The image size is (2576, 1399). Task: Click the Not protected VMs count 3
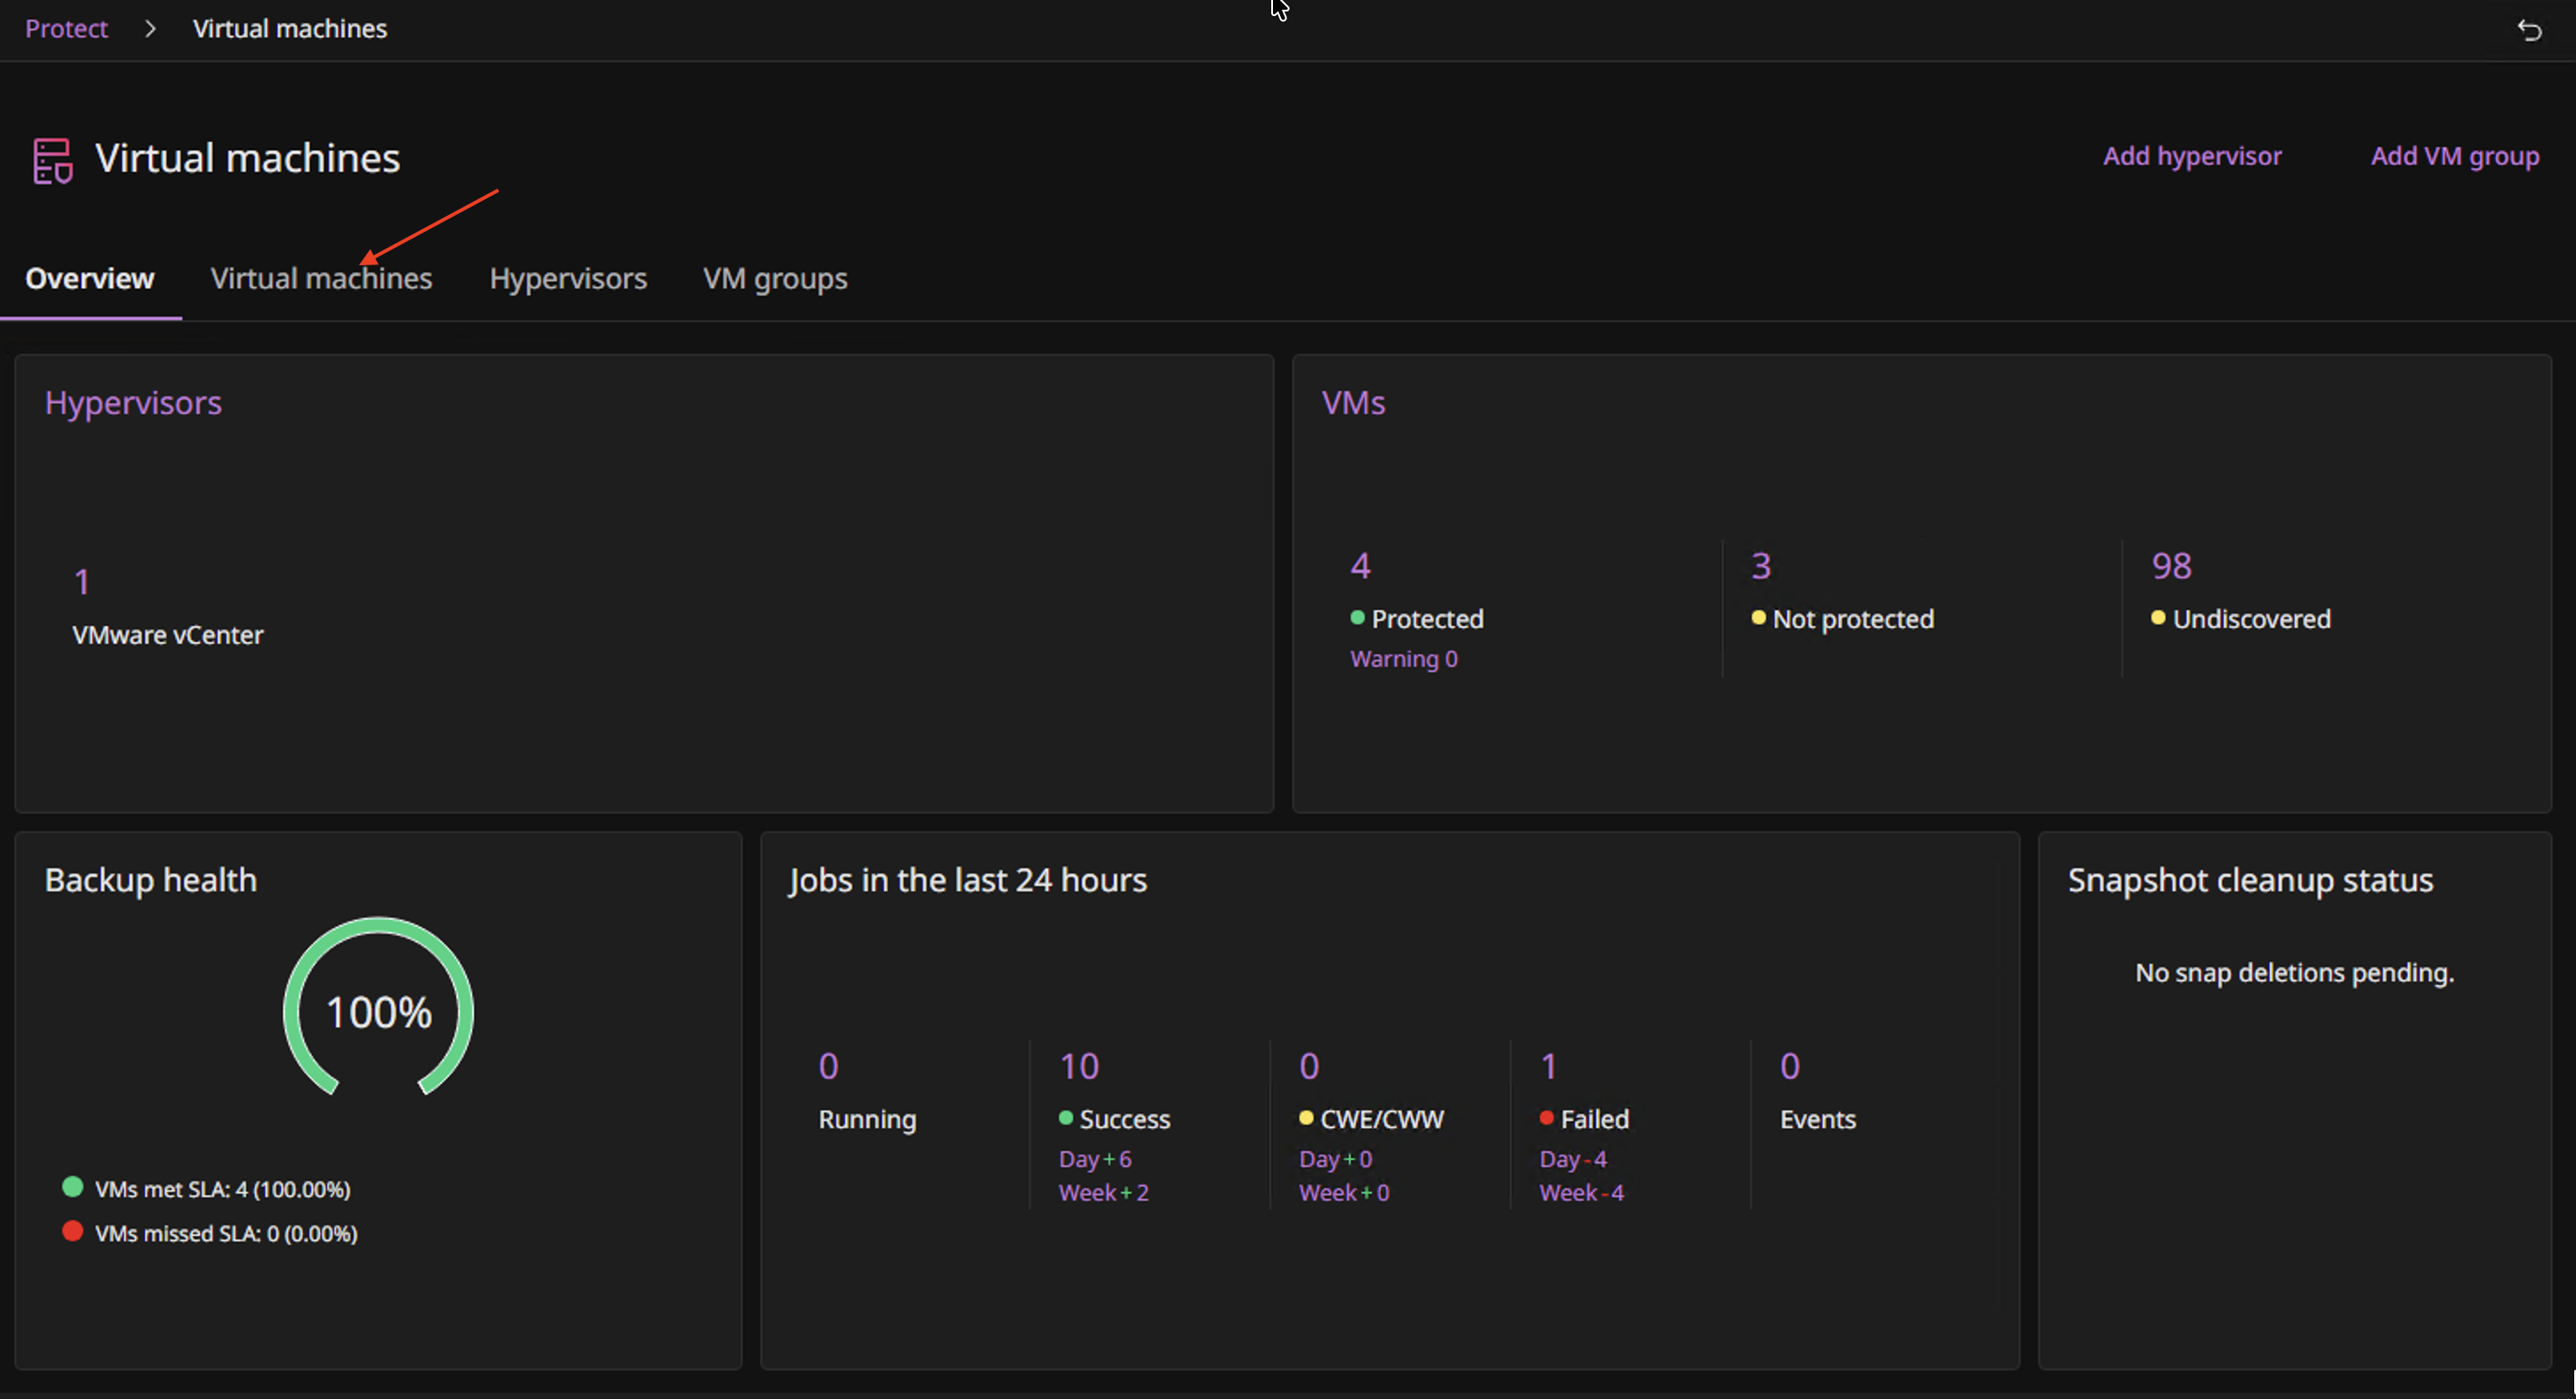tap(1761, 566)
